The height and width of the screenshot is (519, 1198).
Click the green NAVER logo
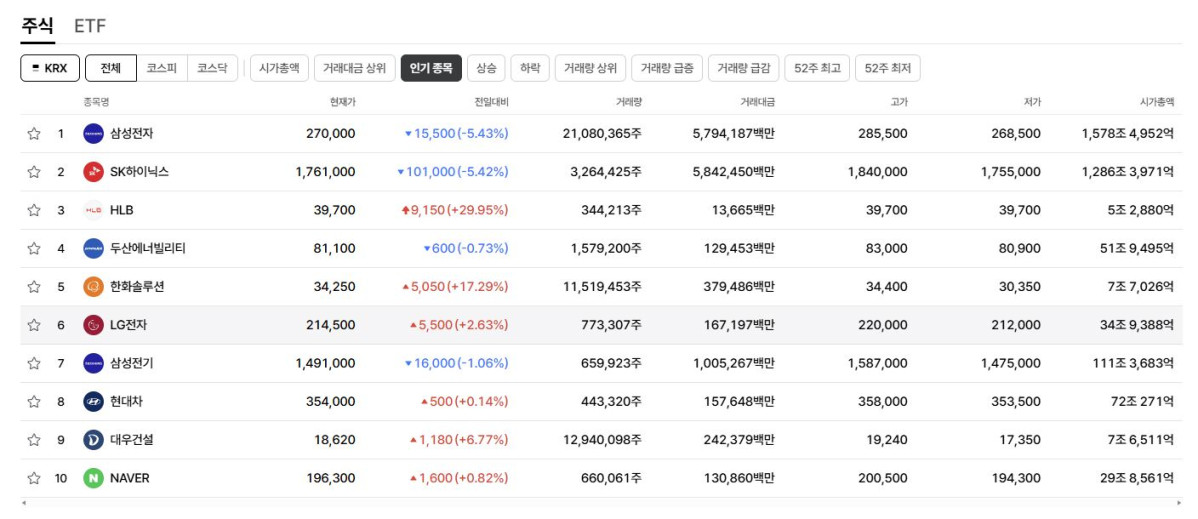(x=93, y=478)
